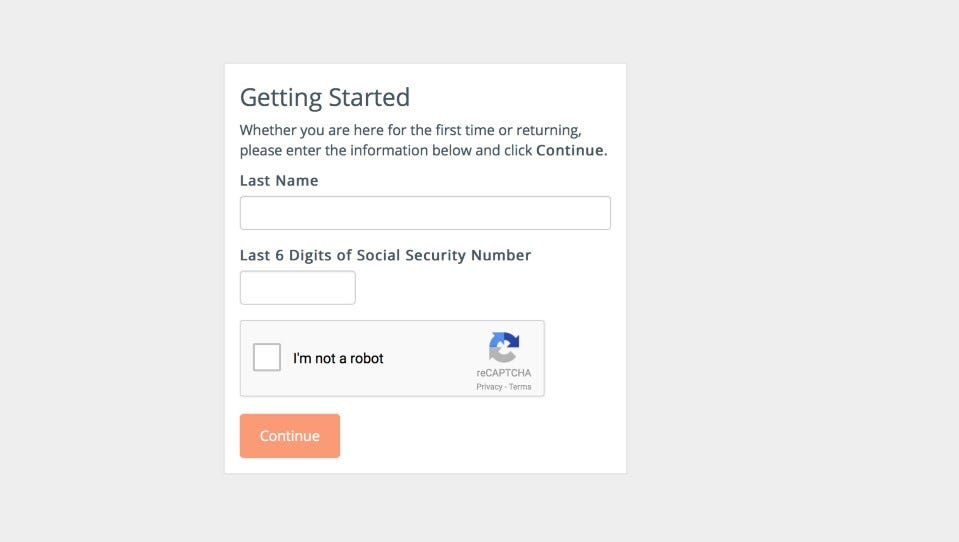Check the I'm not a robot checkbox
Screen dimensions: 959x542
coord(267,358)
